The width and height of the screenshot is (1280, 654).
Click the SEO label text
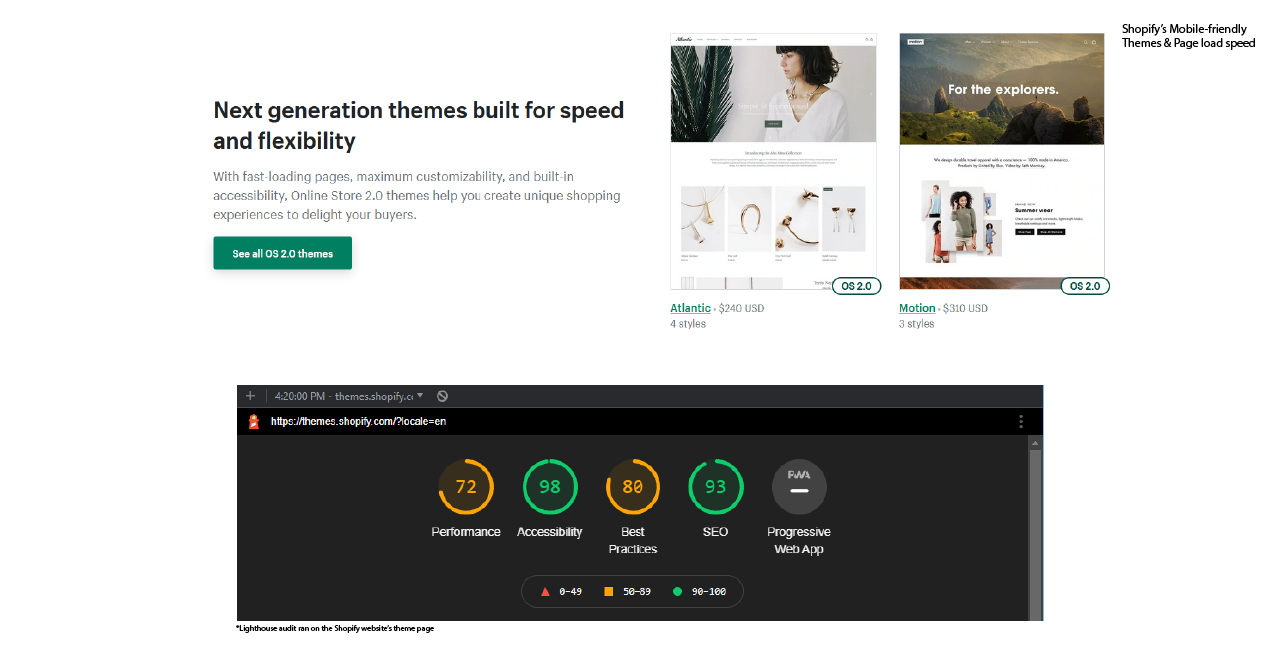(716, 532)
